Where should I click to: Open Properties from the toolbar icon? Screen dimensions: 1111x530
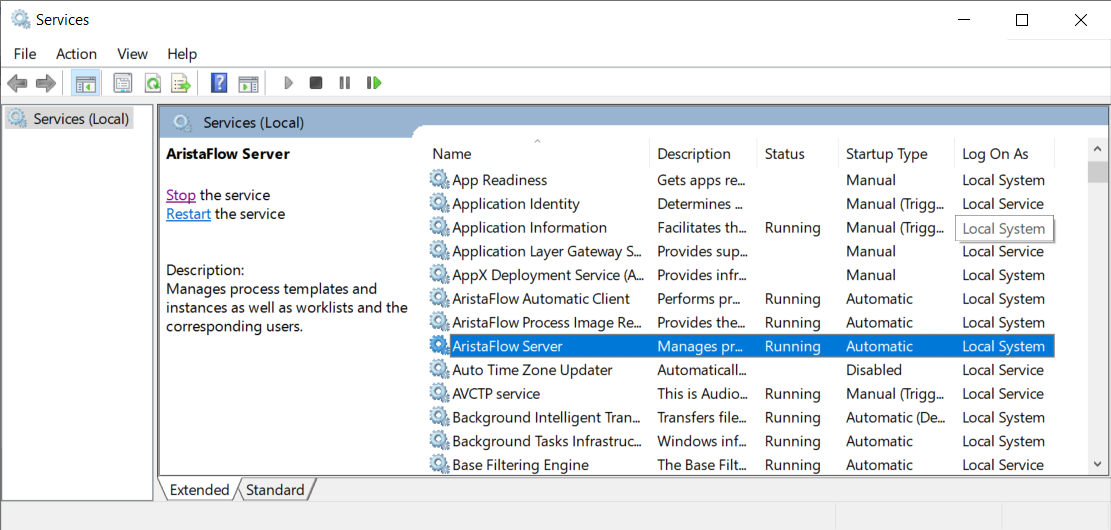tap(123, 83)
